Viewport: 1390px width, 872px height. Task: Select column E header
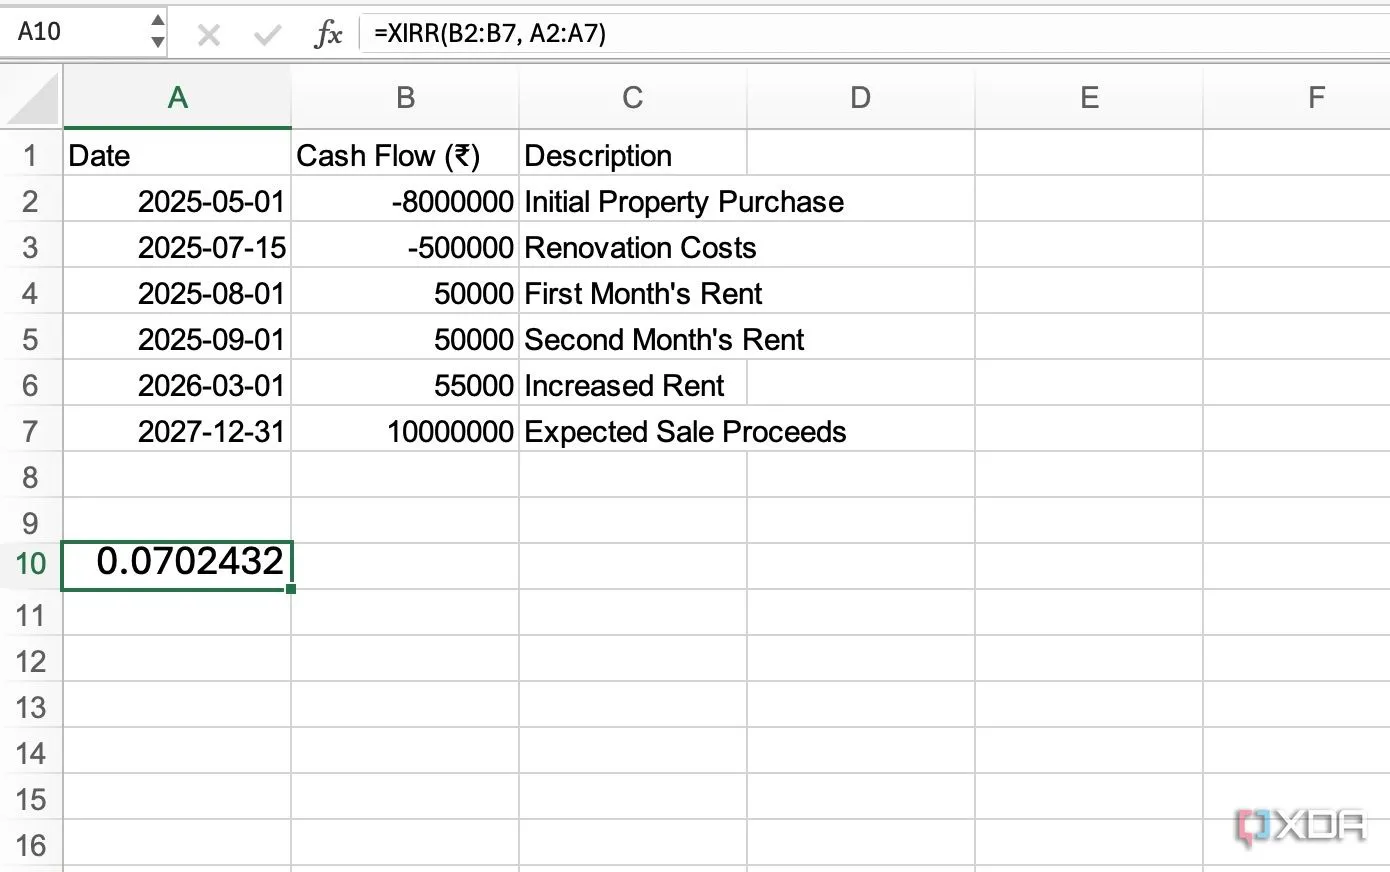[1088, 98]
